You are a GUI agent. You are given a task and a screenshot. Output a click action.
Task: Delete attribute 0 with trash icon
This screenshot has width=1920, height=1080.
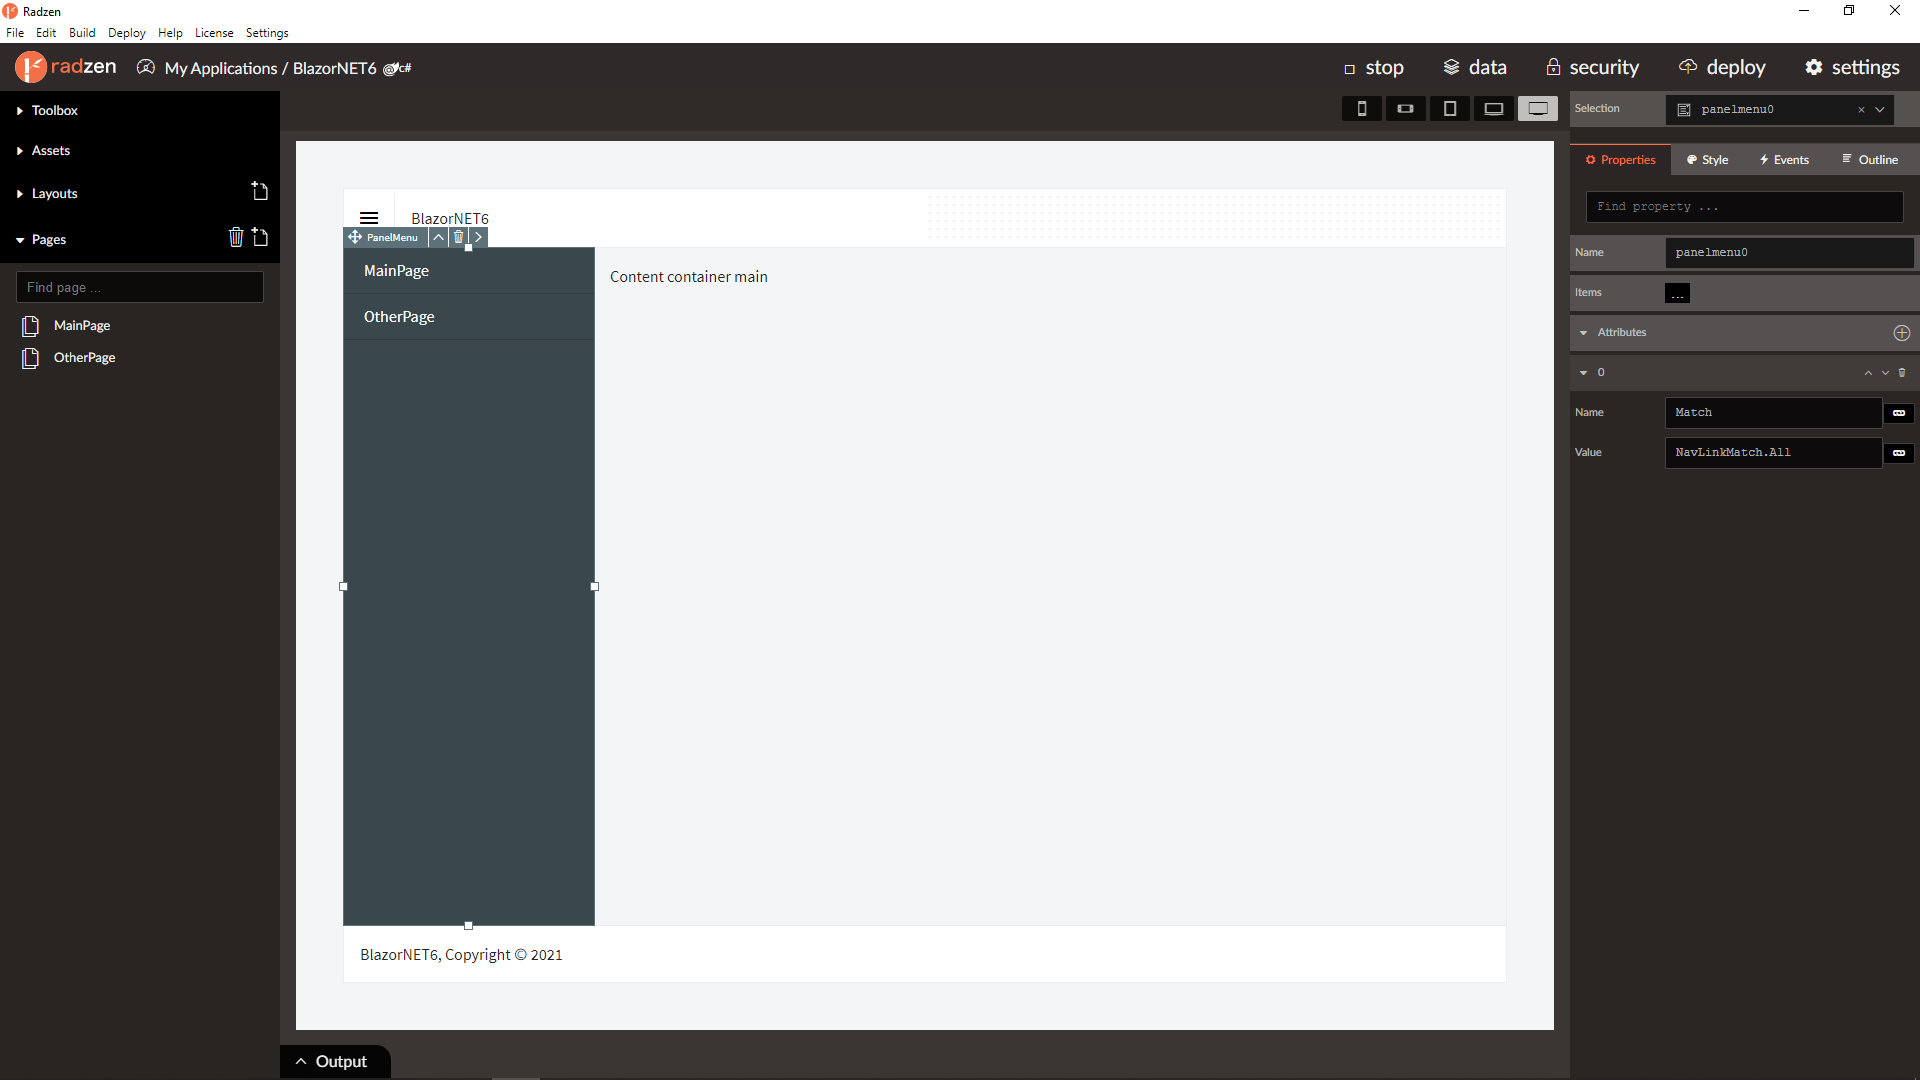click(x=1902, y=372)
